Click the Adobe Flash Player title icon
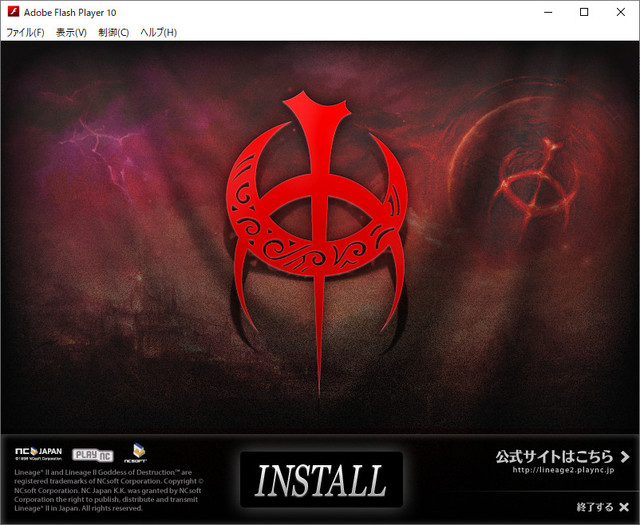This screenshot has height=525, width=640. point(13,11)
